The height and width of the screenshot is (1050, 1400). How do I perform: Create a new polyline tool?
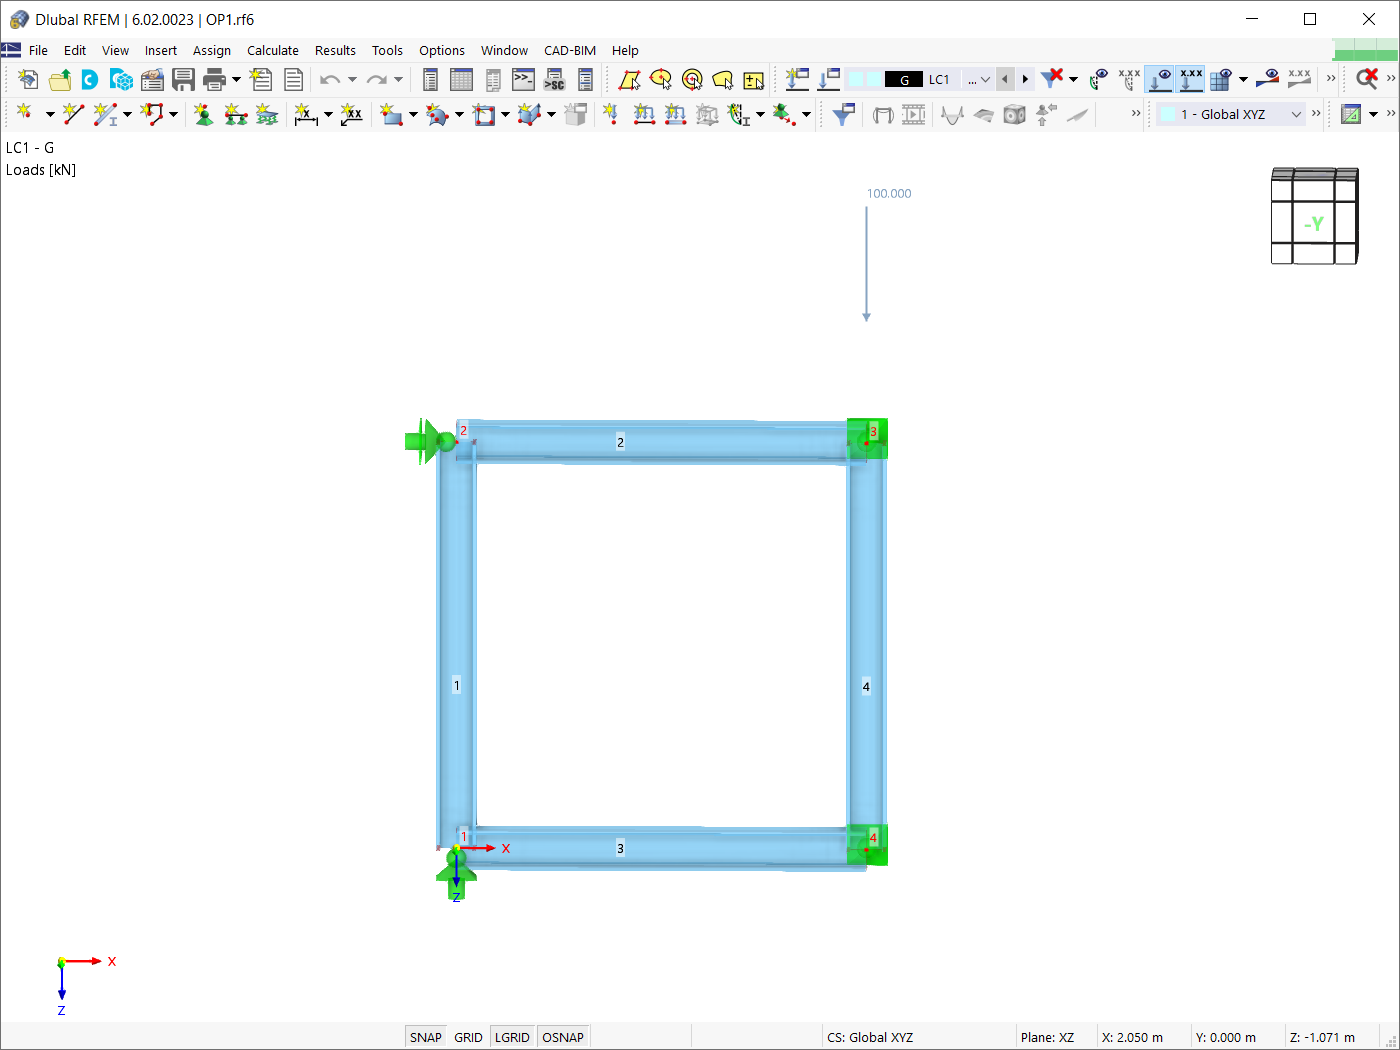coord(152,114)
